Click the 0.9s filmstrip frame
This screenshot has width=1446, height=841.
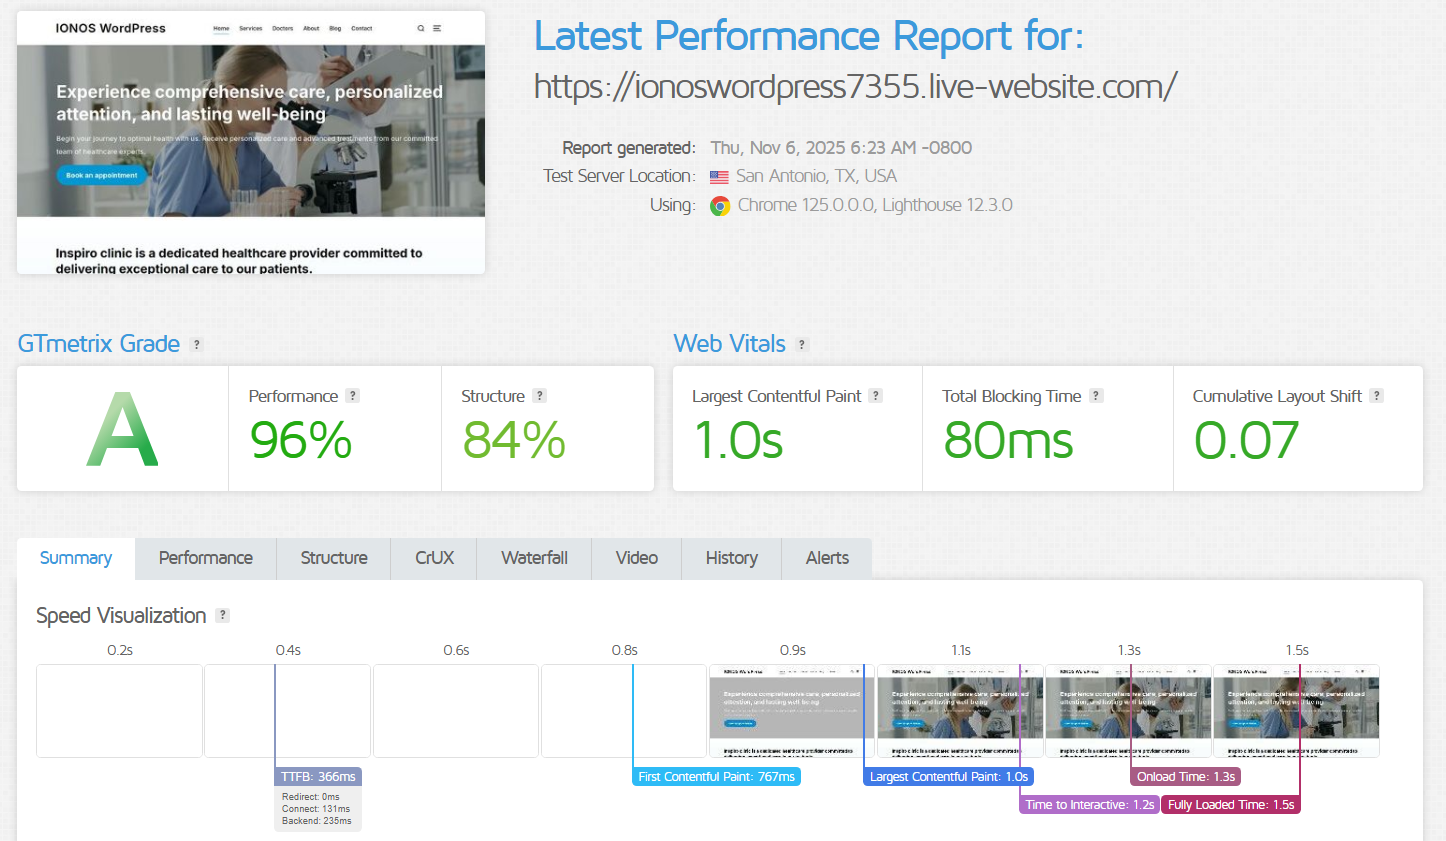[792, 711]
